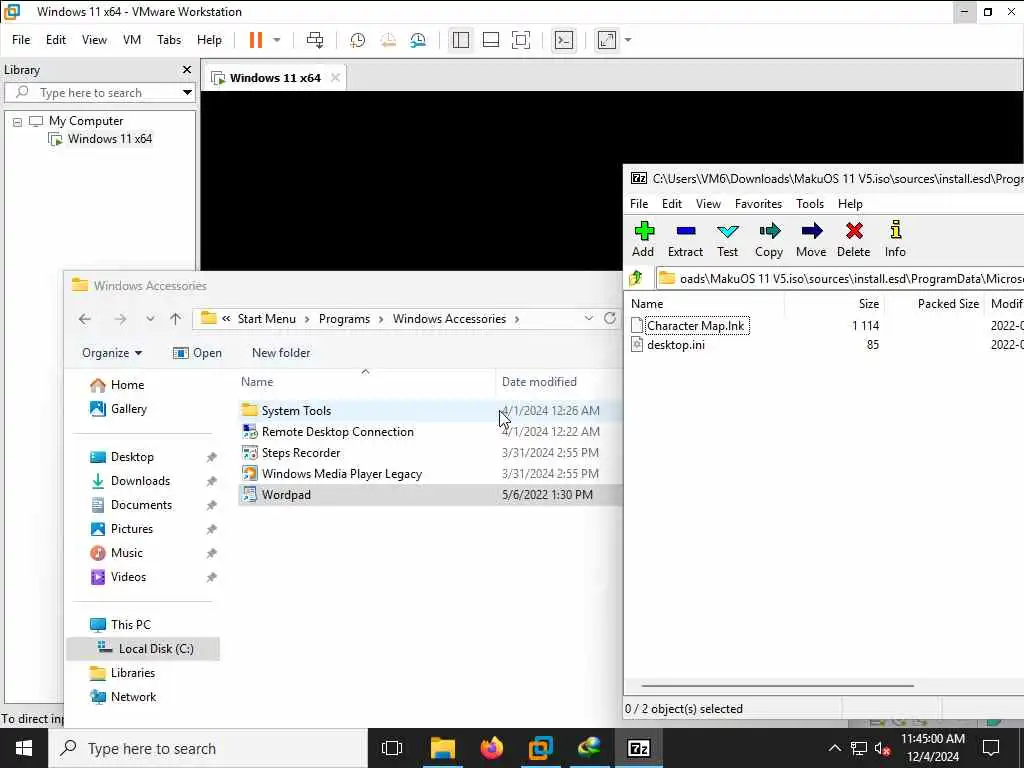
Task: Expand the Explorer address bar history dropdown
Action: [x=588, y=318]
